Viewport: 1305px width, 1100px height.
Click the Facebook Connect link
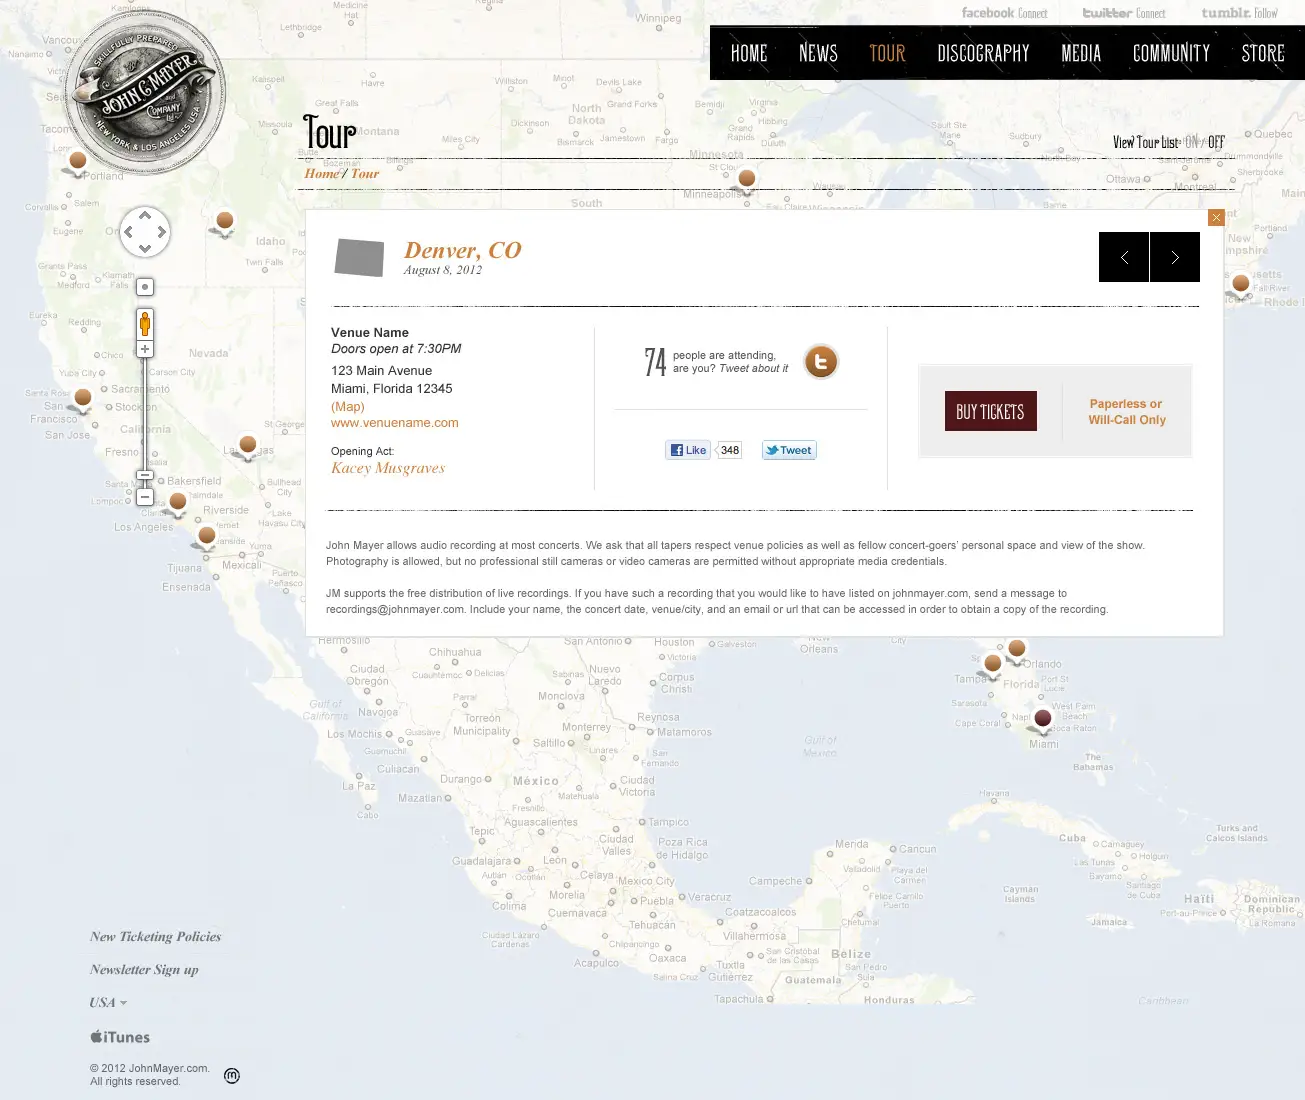click(1004, 13)
